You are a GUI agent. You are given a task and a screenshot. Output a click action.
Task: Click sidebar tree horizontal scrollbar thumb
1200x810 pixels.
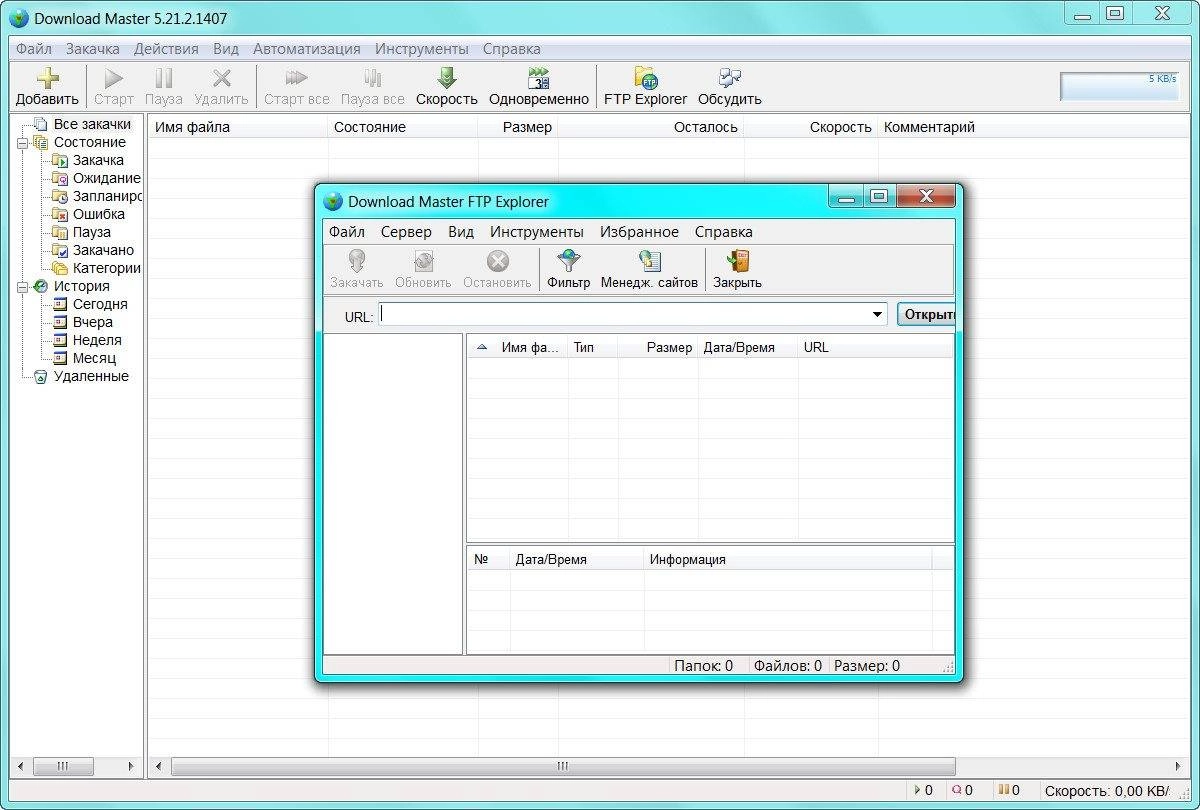pos(63,767)
